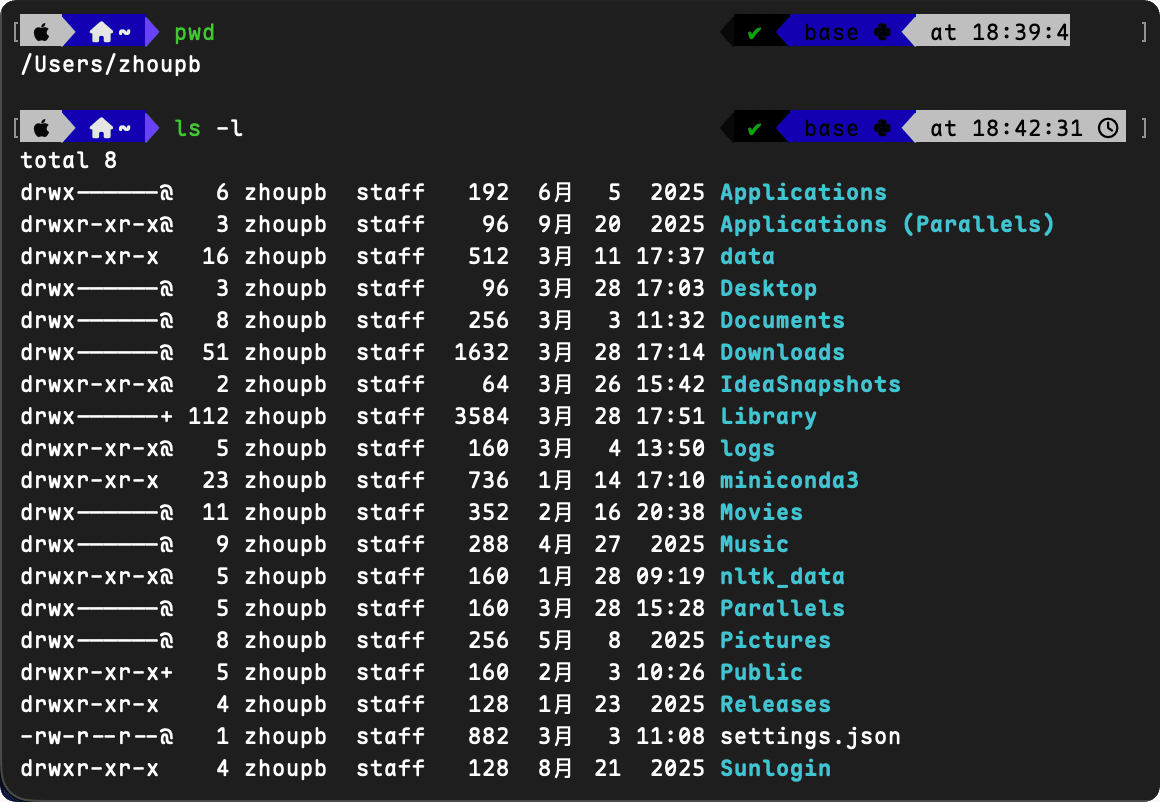Click the settings.json file name
The width and height of the screenshot is (1160, 802).
click(810, 736)
